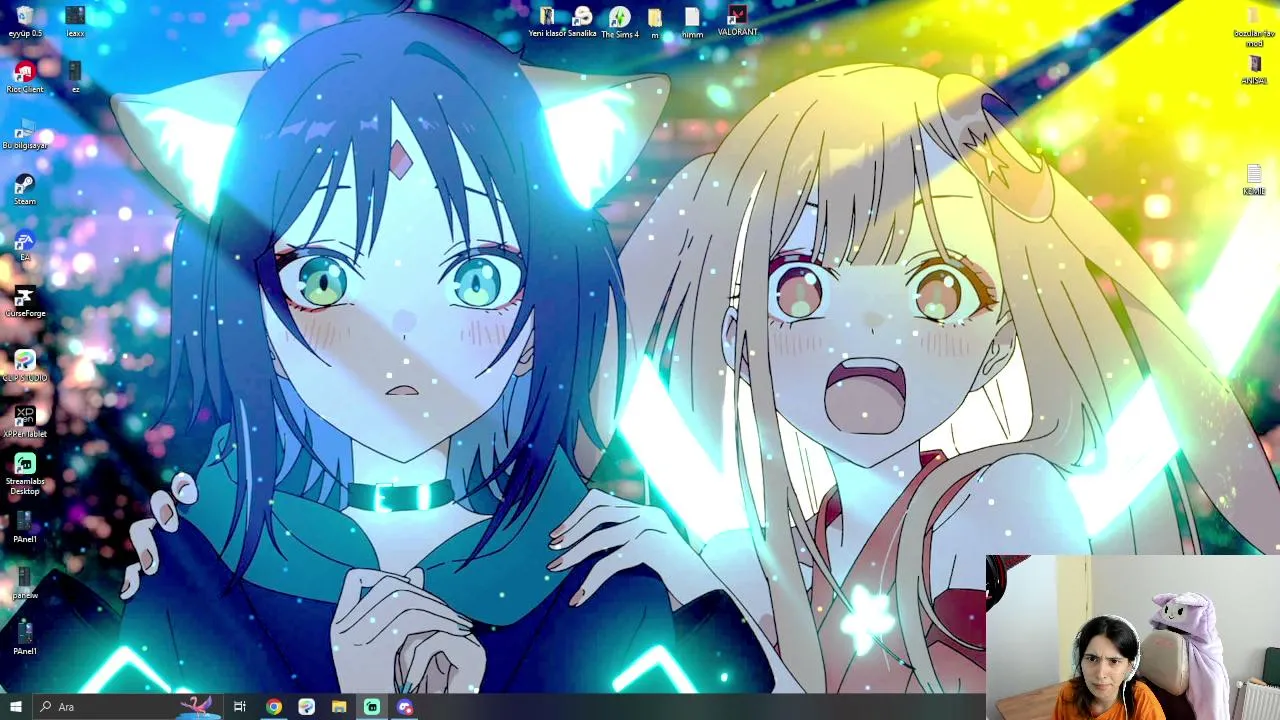
Task: Select the CurseForge desktop shortcut
Action: point(25,301)
